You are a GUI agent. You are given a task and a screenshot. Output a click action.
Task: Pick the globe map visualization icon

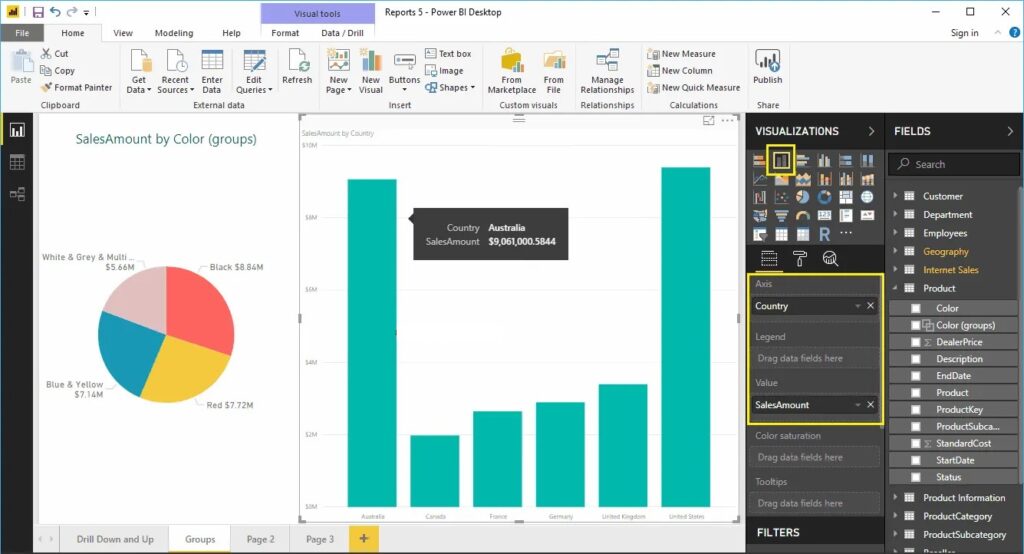click(867, 197)
